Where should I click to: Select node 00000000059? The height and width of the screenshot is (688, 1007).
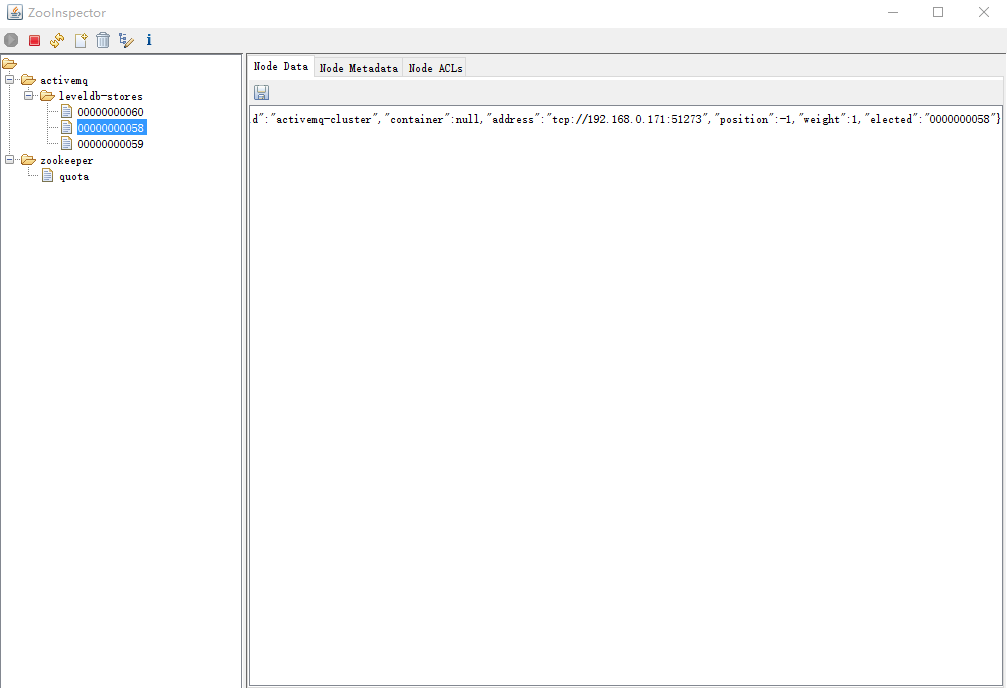(110, 144)
